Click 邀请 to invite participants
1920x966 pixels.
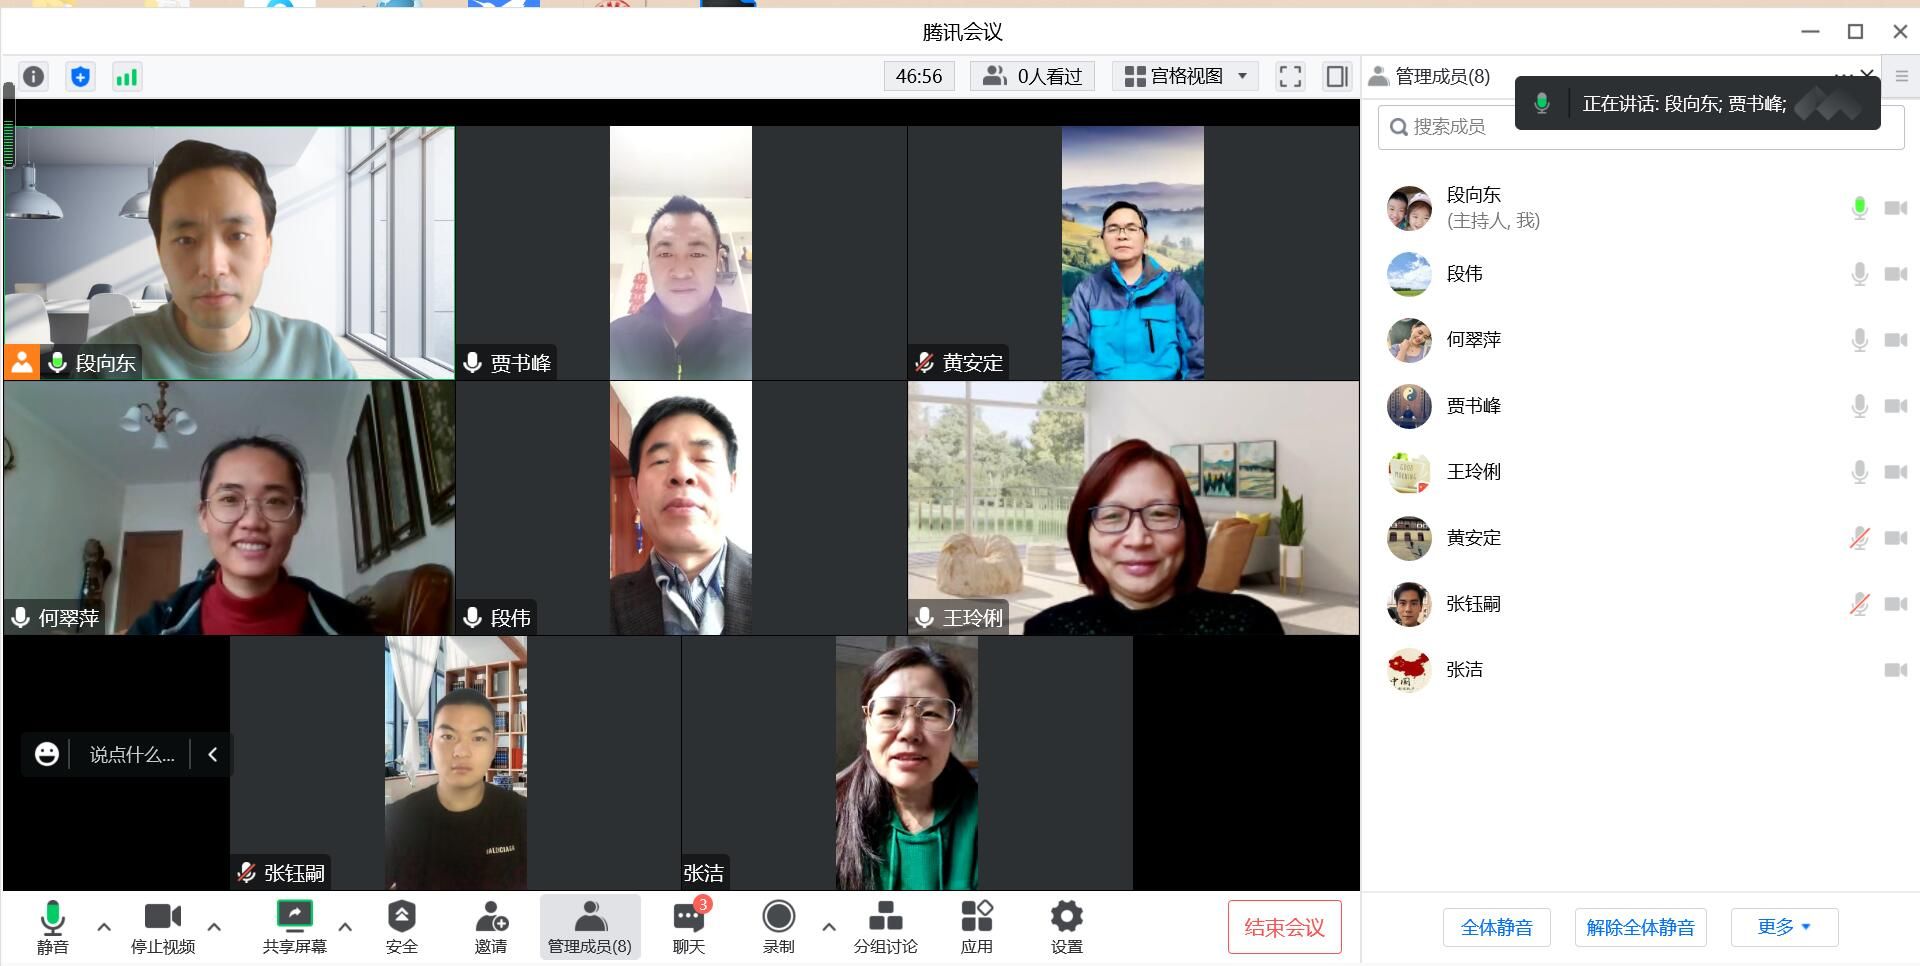coord(491,927)
